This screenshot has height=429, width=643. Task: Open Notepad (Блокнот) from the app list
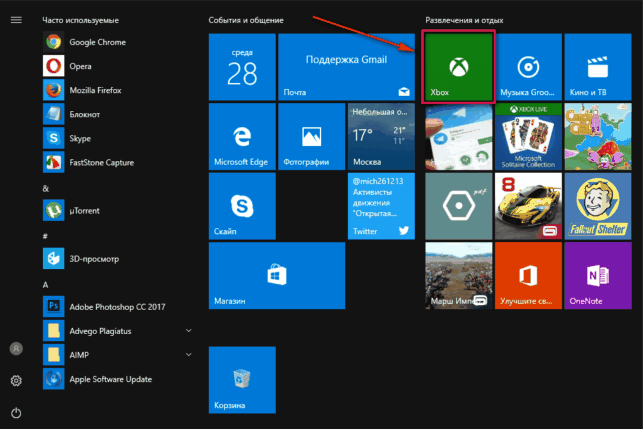(117, 114)
